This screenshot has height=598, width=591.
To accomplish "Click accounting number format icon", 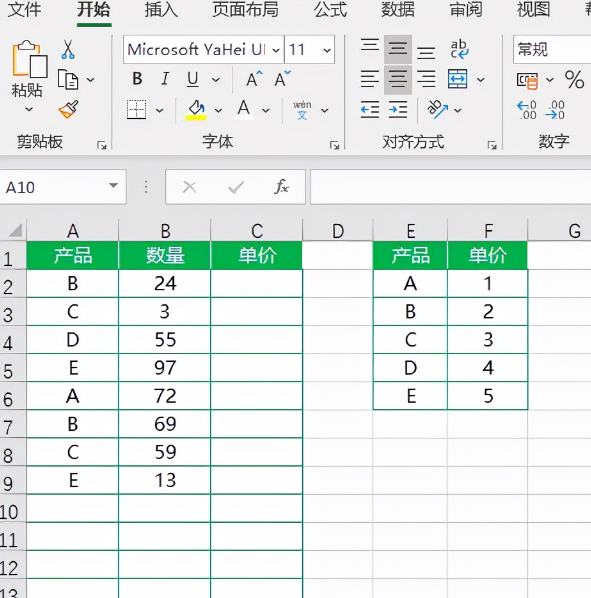I will point(527,80).
